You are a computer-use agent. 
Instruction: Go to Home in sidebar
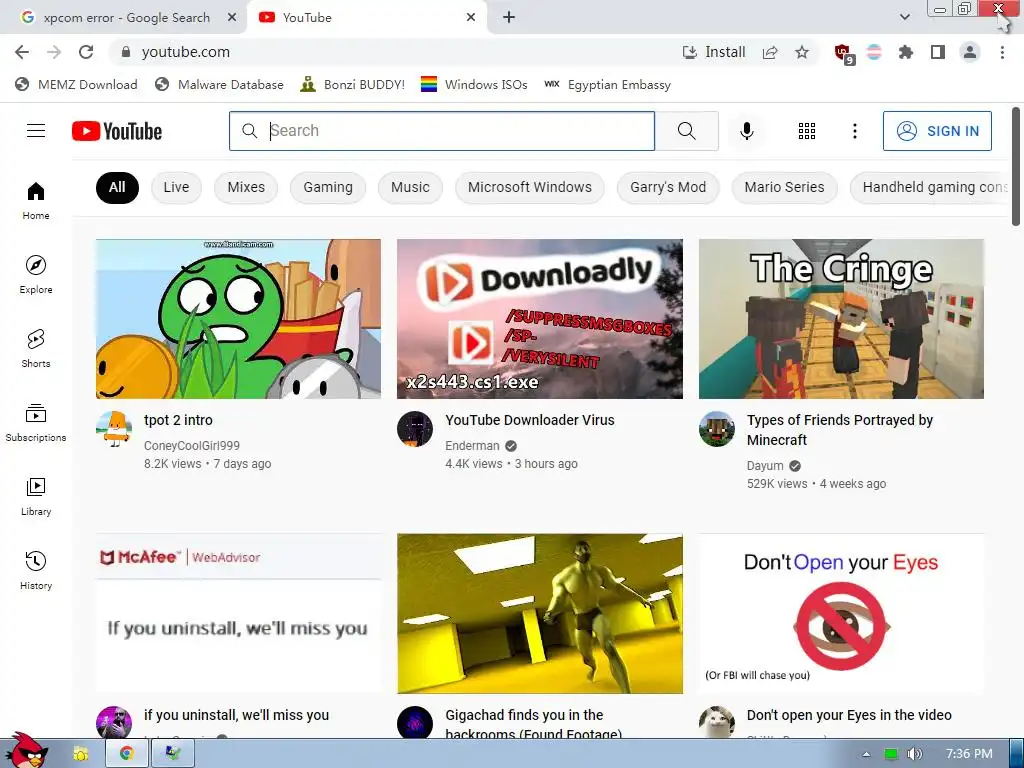36,200
